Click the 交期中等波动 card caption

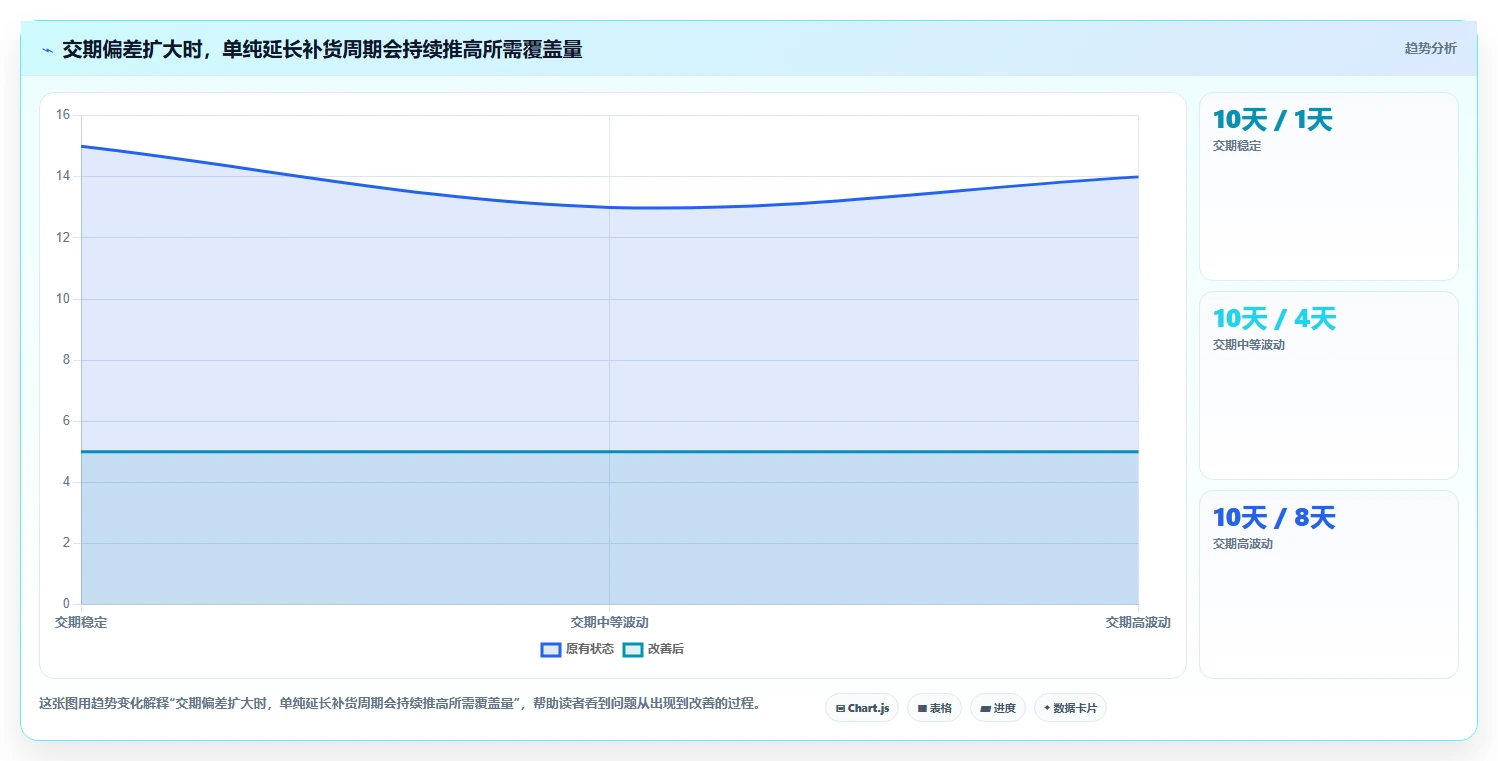(1249, 345)
